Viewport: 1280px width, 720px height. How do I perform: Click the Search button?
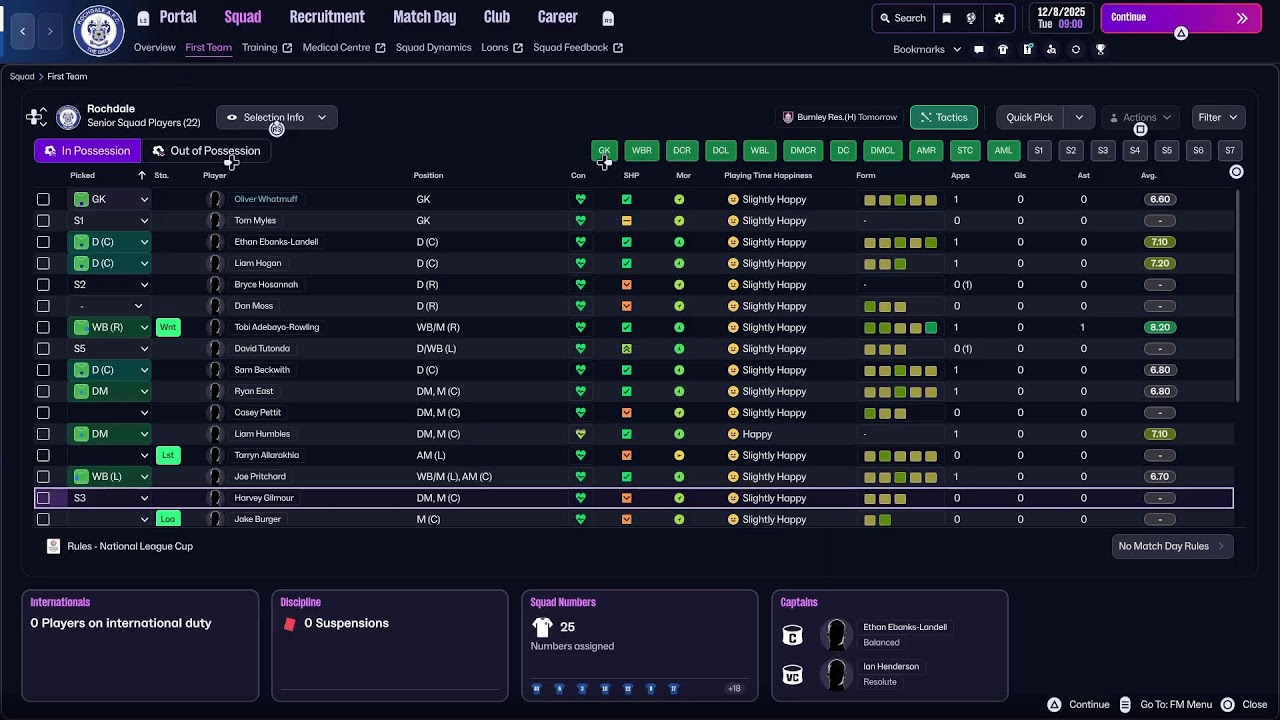(x=902, y=18)
